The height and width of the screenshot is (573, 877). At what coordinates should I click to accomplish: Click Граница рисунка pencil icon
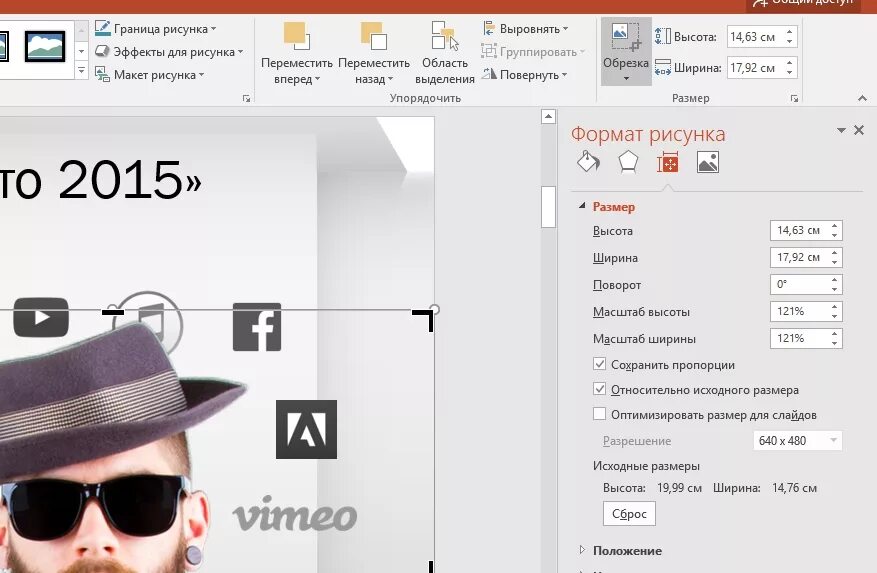(102, 28)
